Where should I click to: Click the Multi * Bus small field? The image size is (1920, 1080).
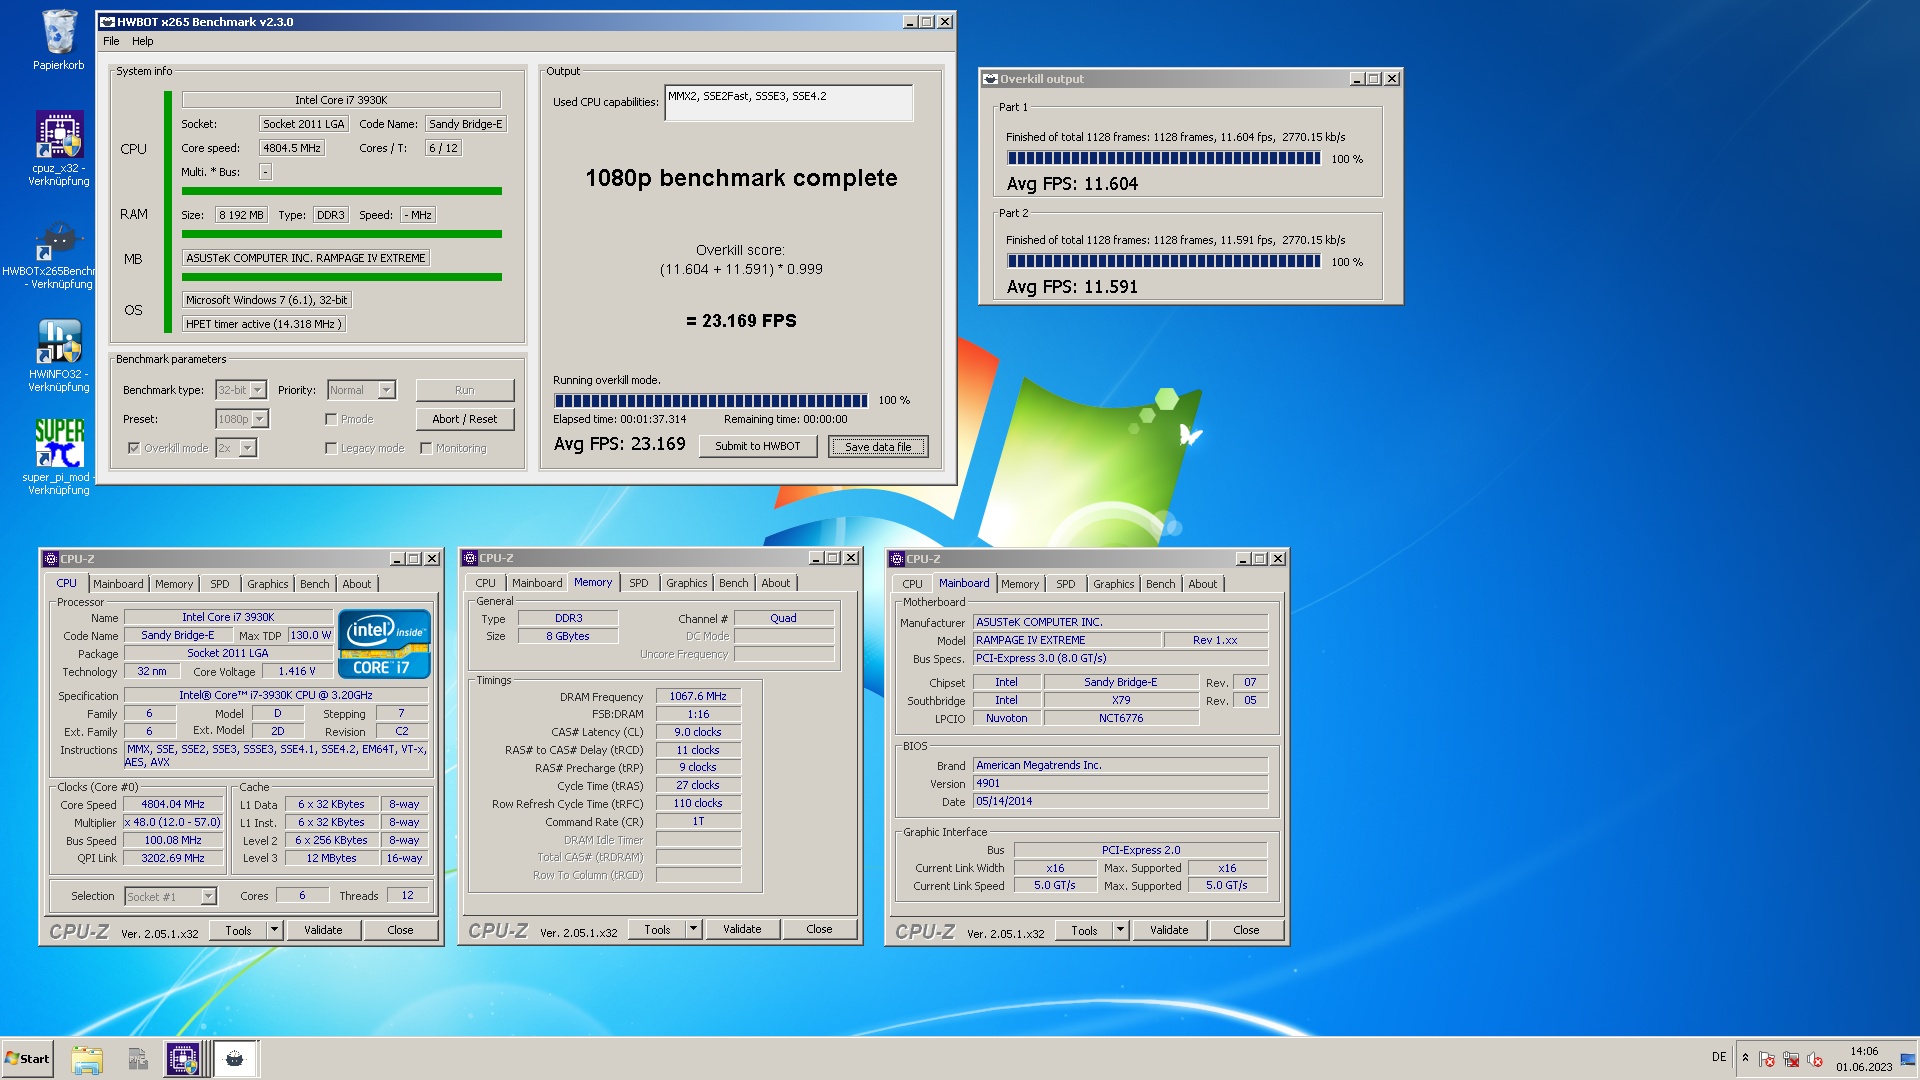click(266, 172)
